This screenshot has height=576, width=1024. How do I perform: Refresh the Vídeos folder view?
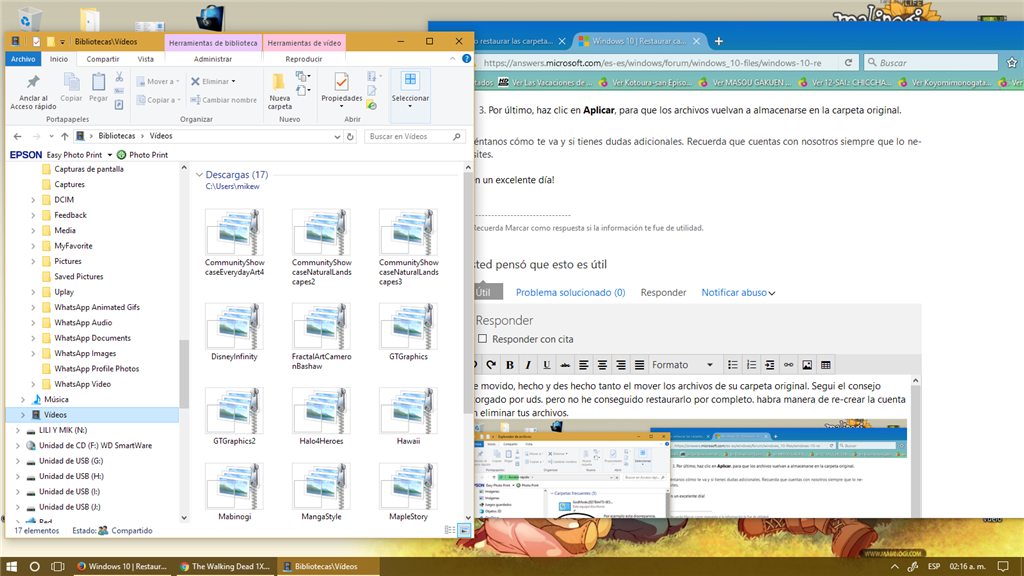(350, 136)
